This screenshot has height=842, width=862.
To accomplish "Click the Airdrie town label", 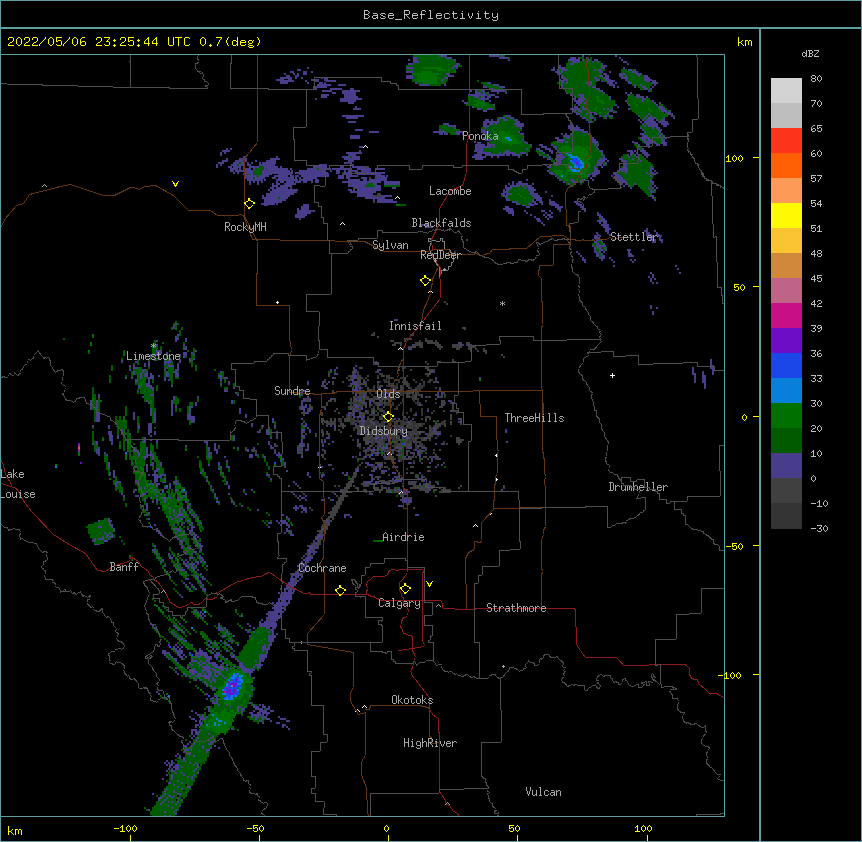I will [x=403, y=537].
